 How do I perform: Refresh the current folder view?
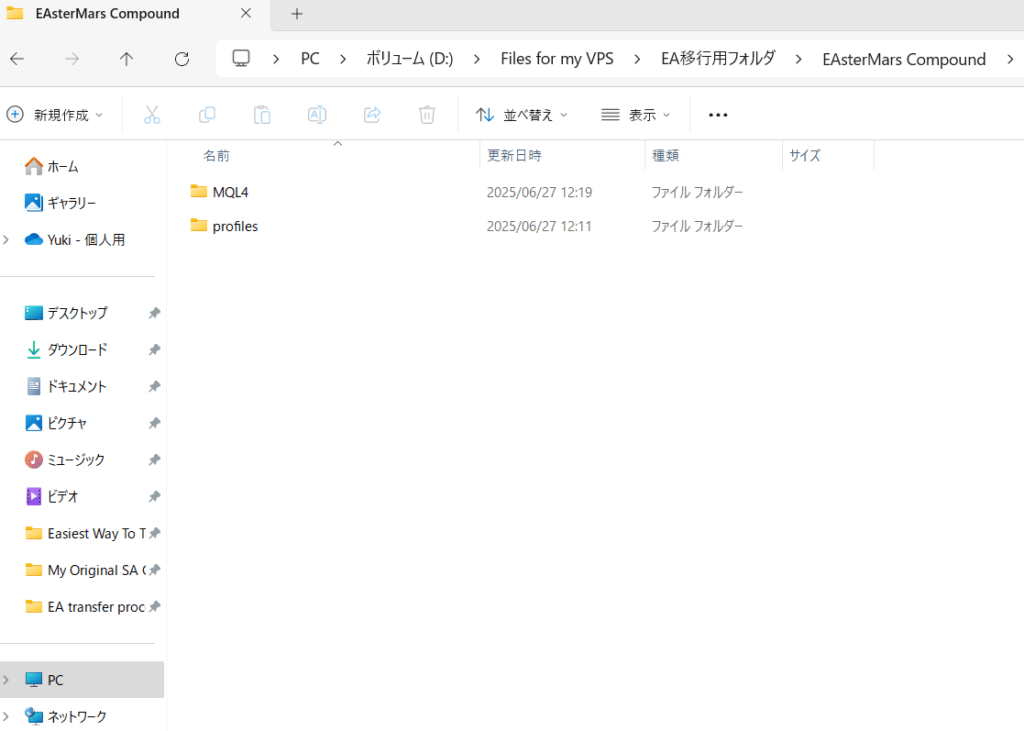click(x=181, y=59)
